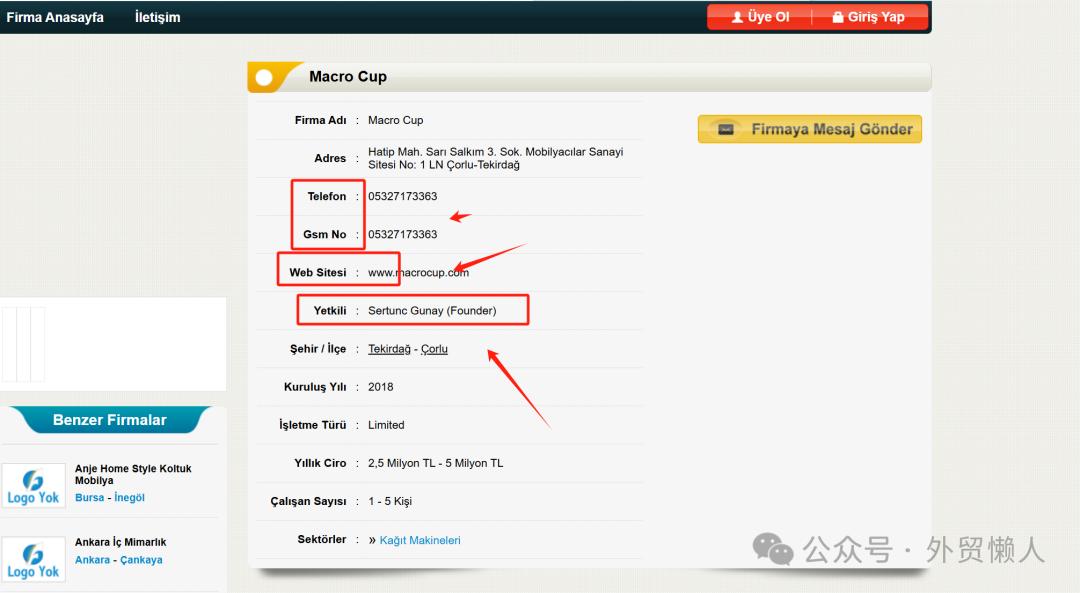
Task: Select the founding year 2018
Action: [380, 387]
